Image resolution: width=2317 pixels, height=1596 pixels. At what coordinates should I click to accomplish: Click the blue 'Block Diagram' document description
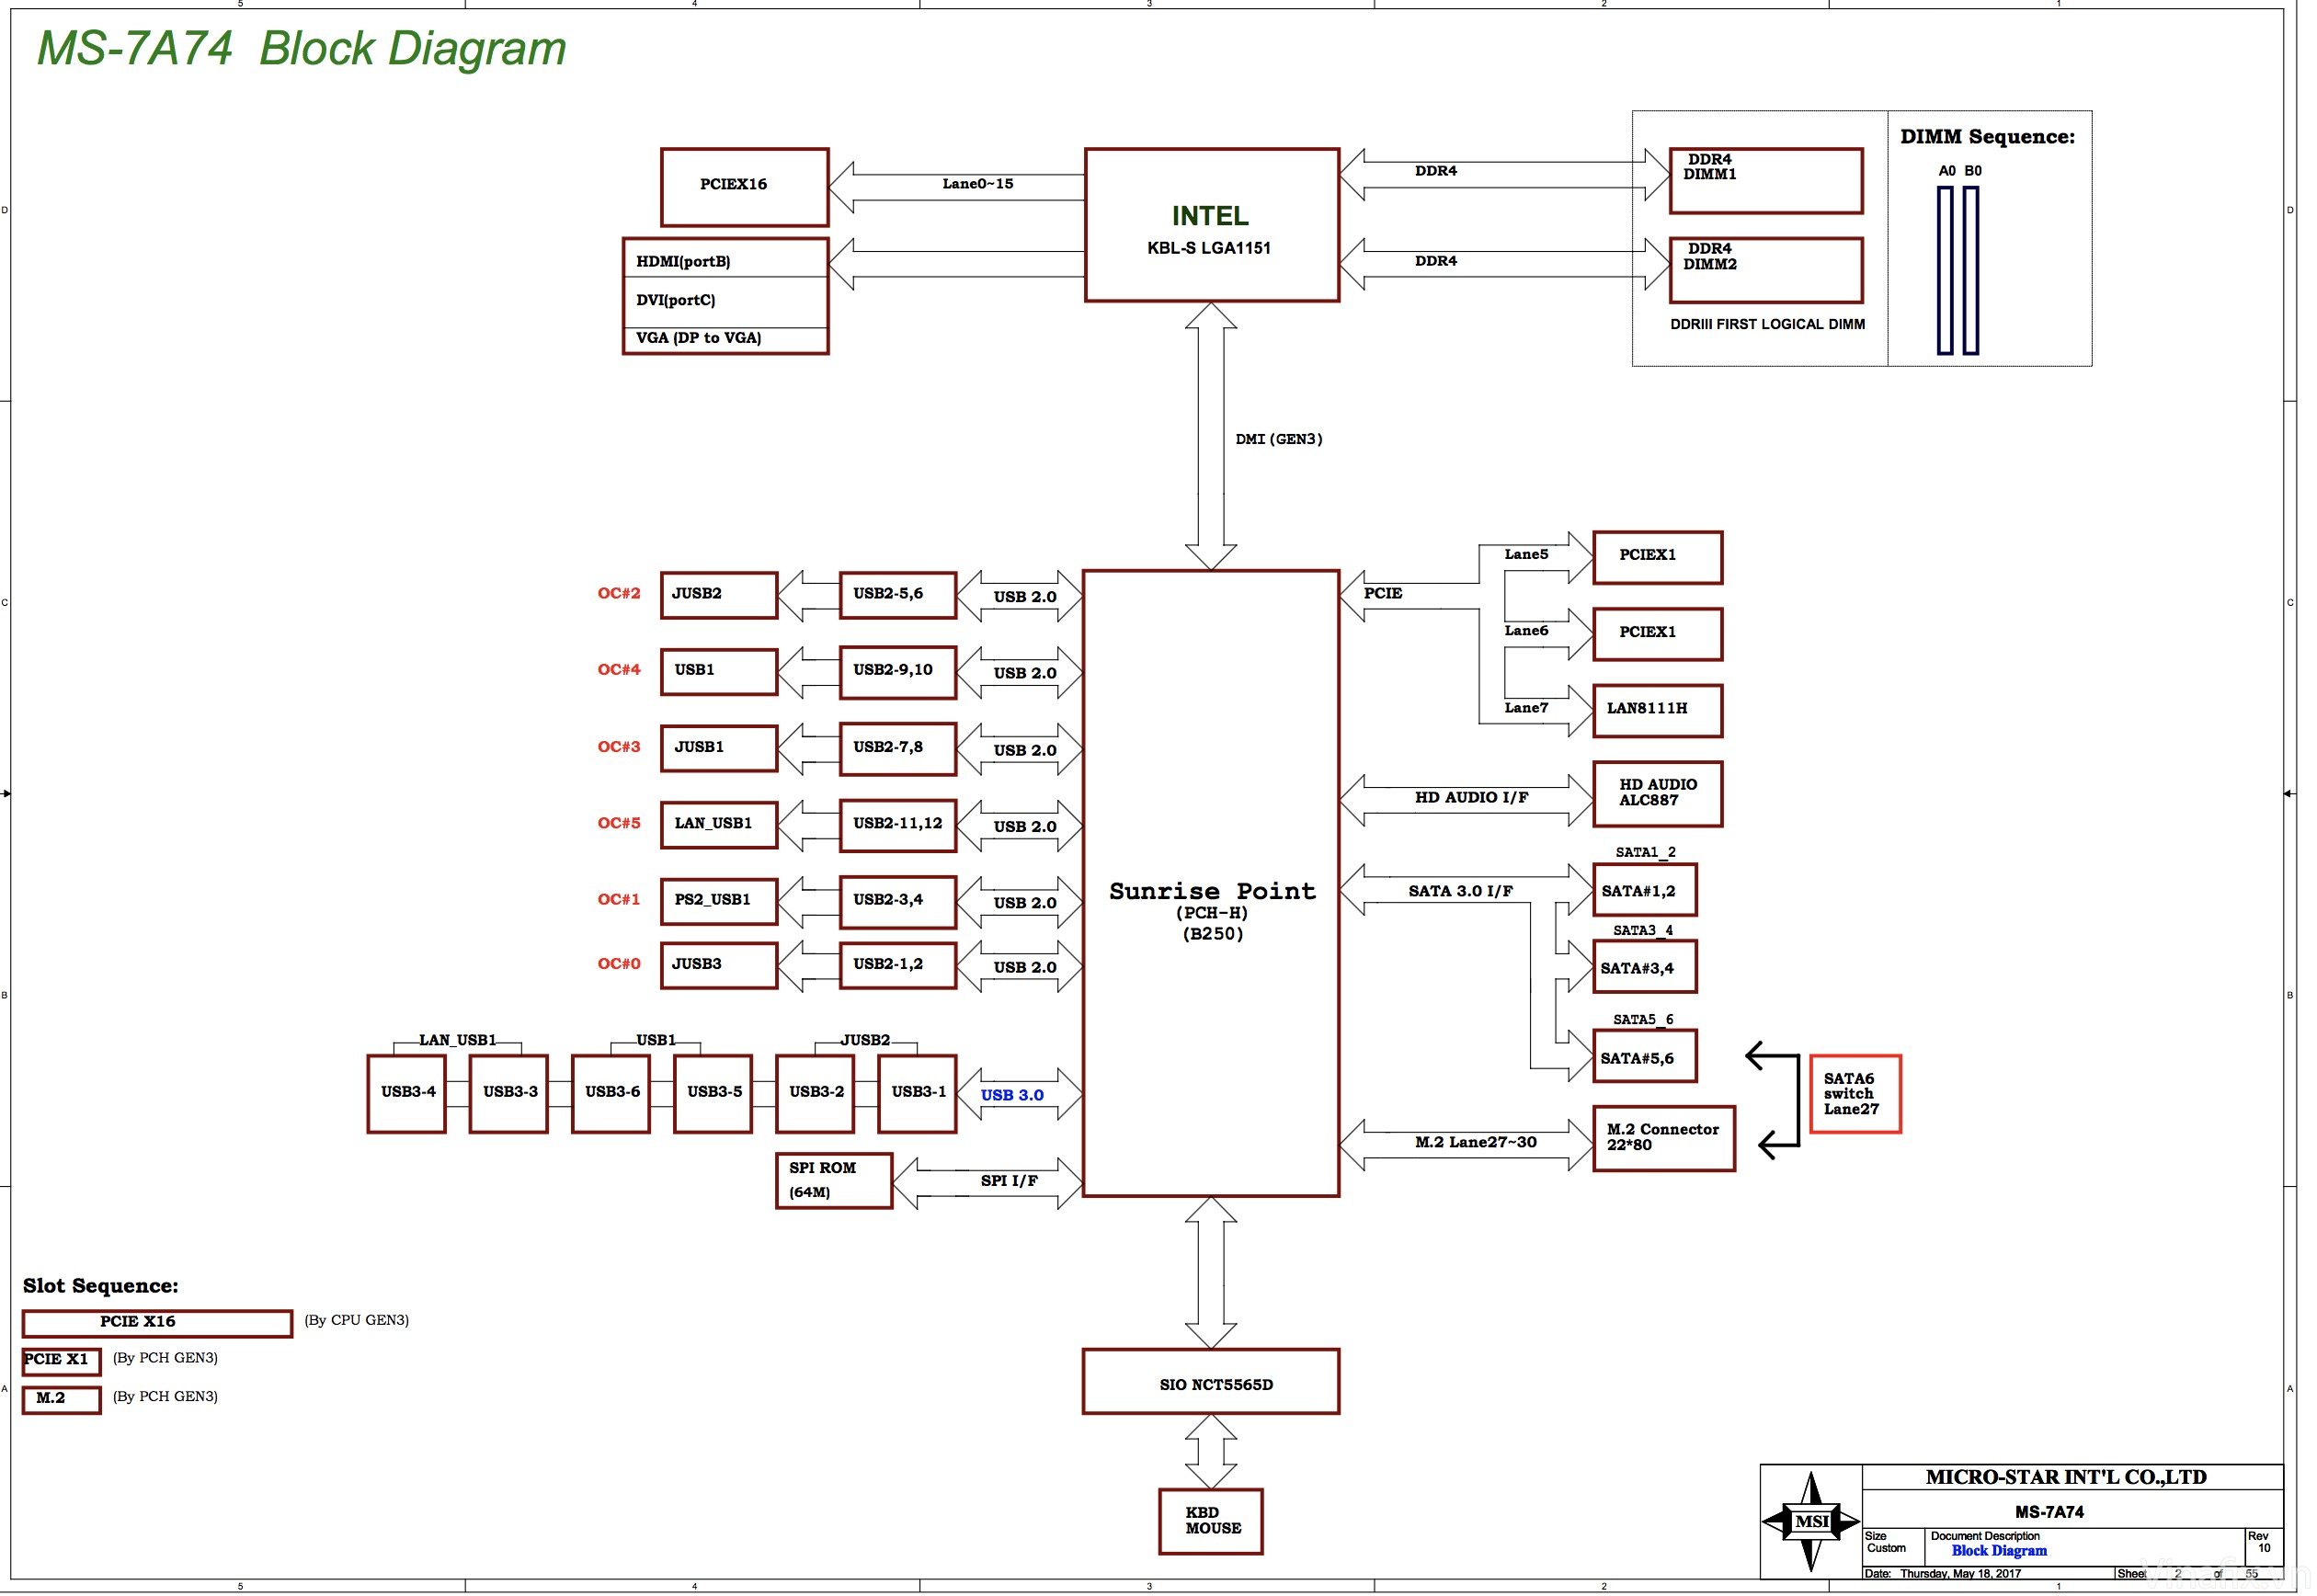pyautogui.click(x=1998, y=1551)
